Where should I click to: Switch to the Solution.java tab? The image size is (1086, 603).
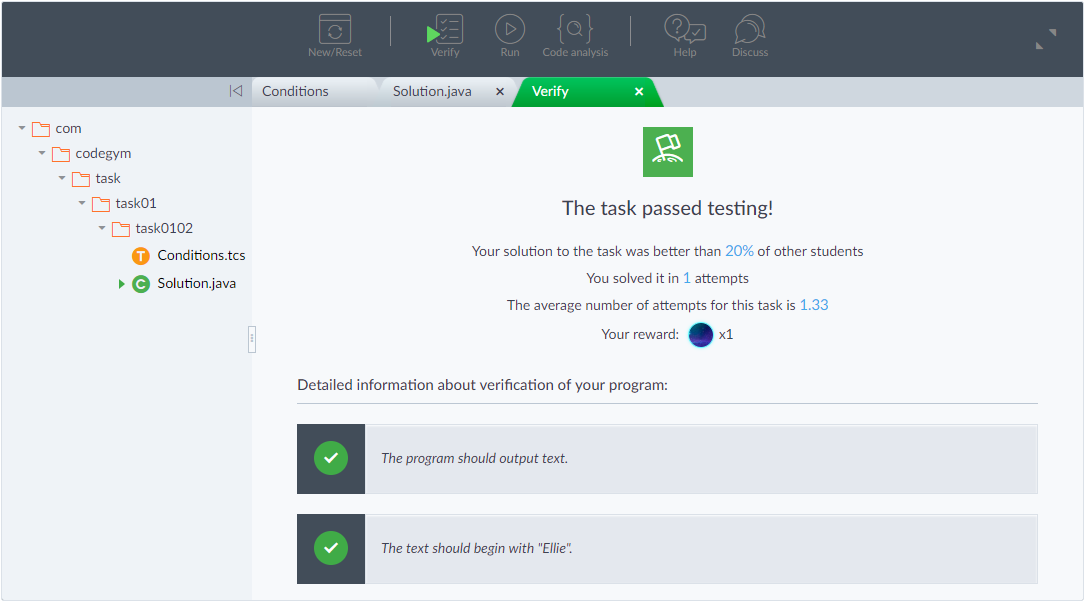click(432, 91)
